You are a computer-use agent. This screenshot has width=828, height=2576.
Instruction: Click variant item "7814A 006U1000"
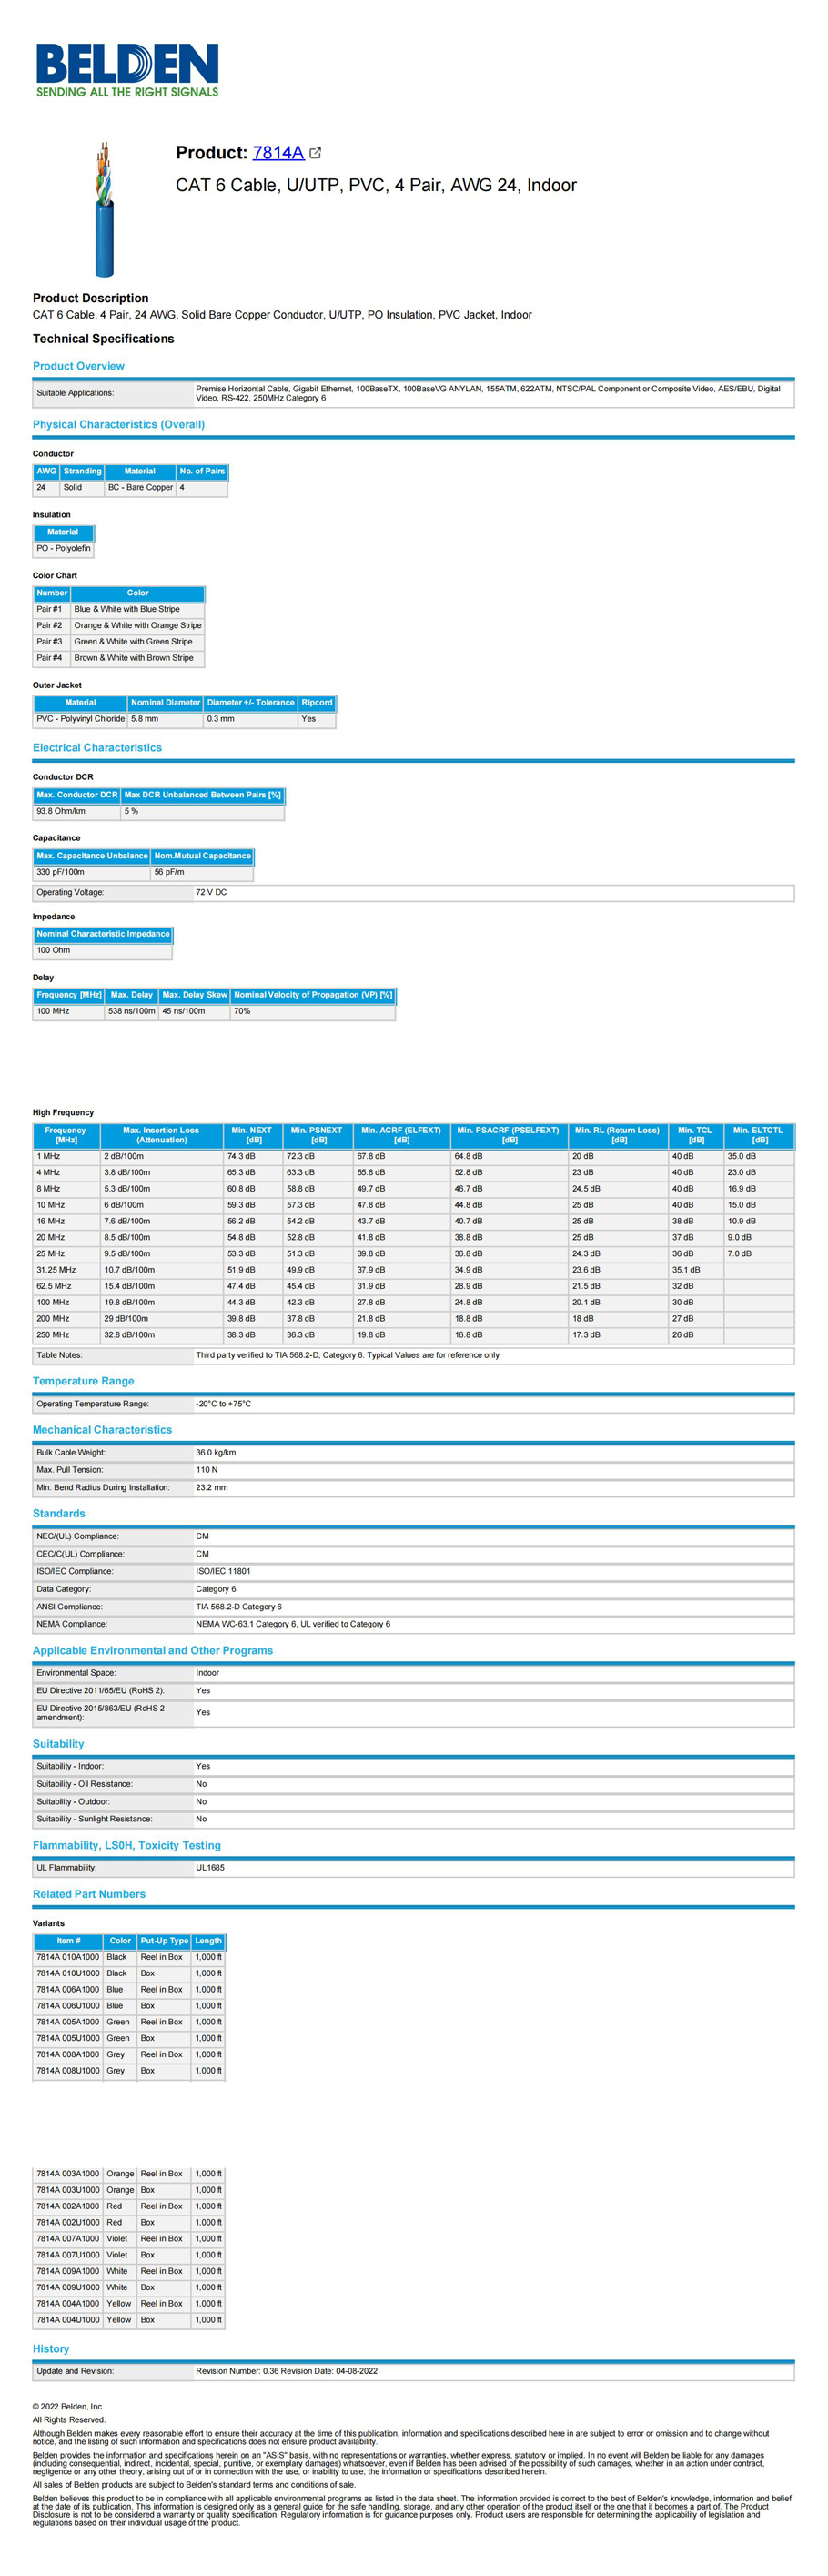[x=68, y=2007]
